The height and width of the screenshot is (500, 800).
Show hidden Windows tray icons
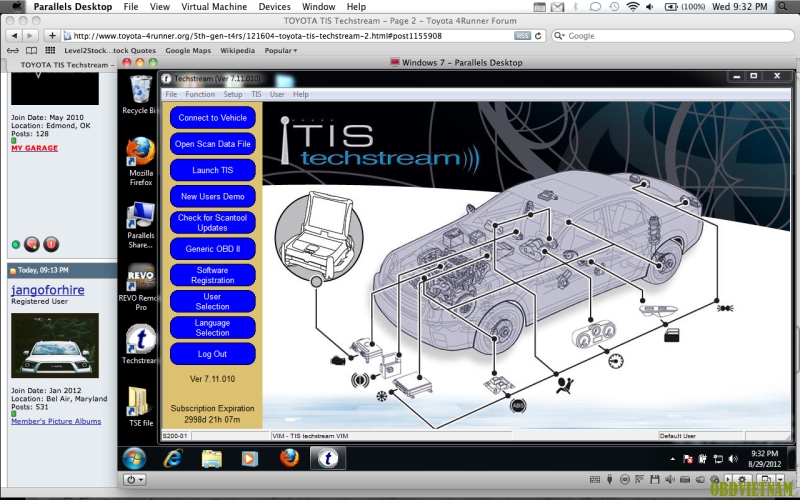[x=672, y=459]
